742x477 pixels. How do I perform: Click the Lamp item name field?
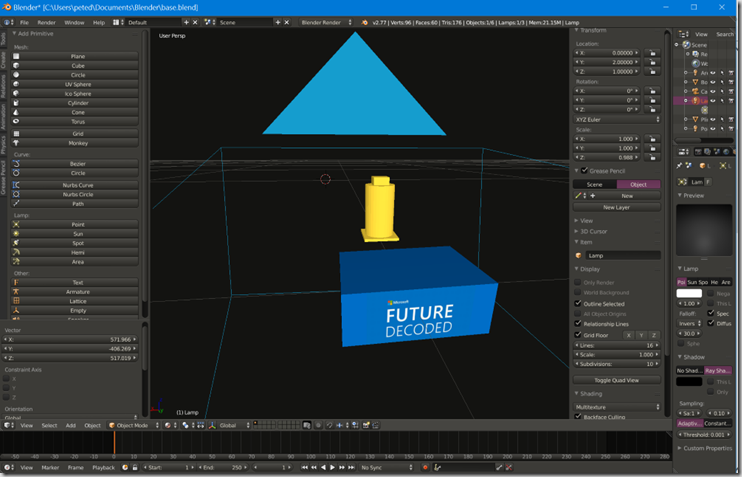point(623,256)
